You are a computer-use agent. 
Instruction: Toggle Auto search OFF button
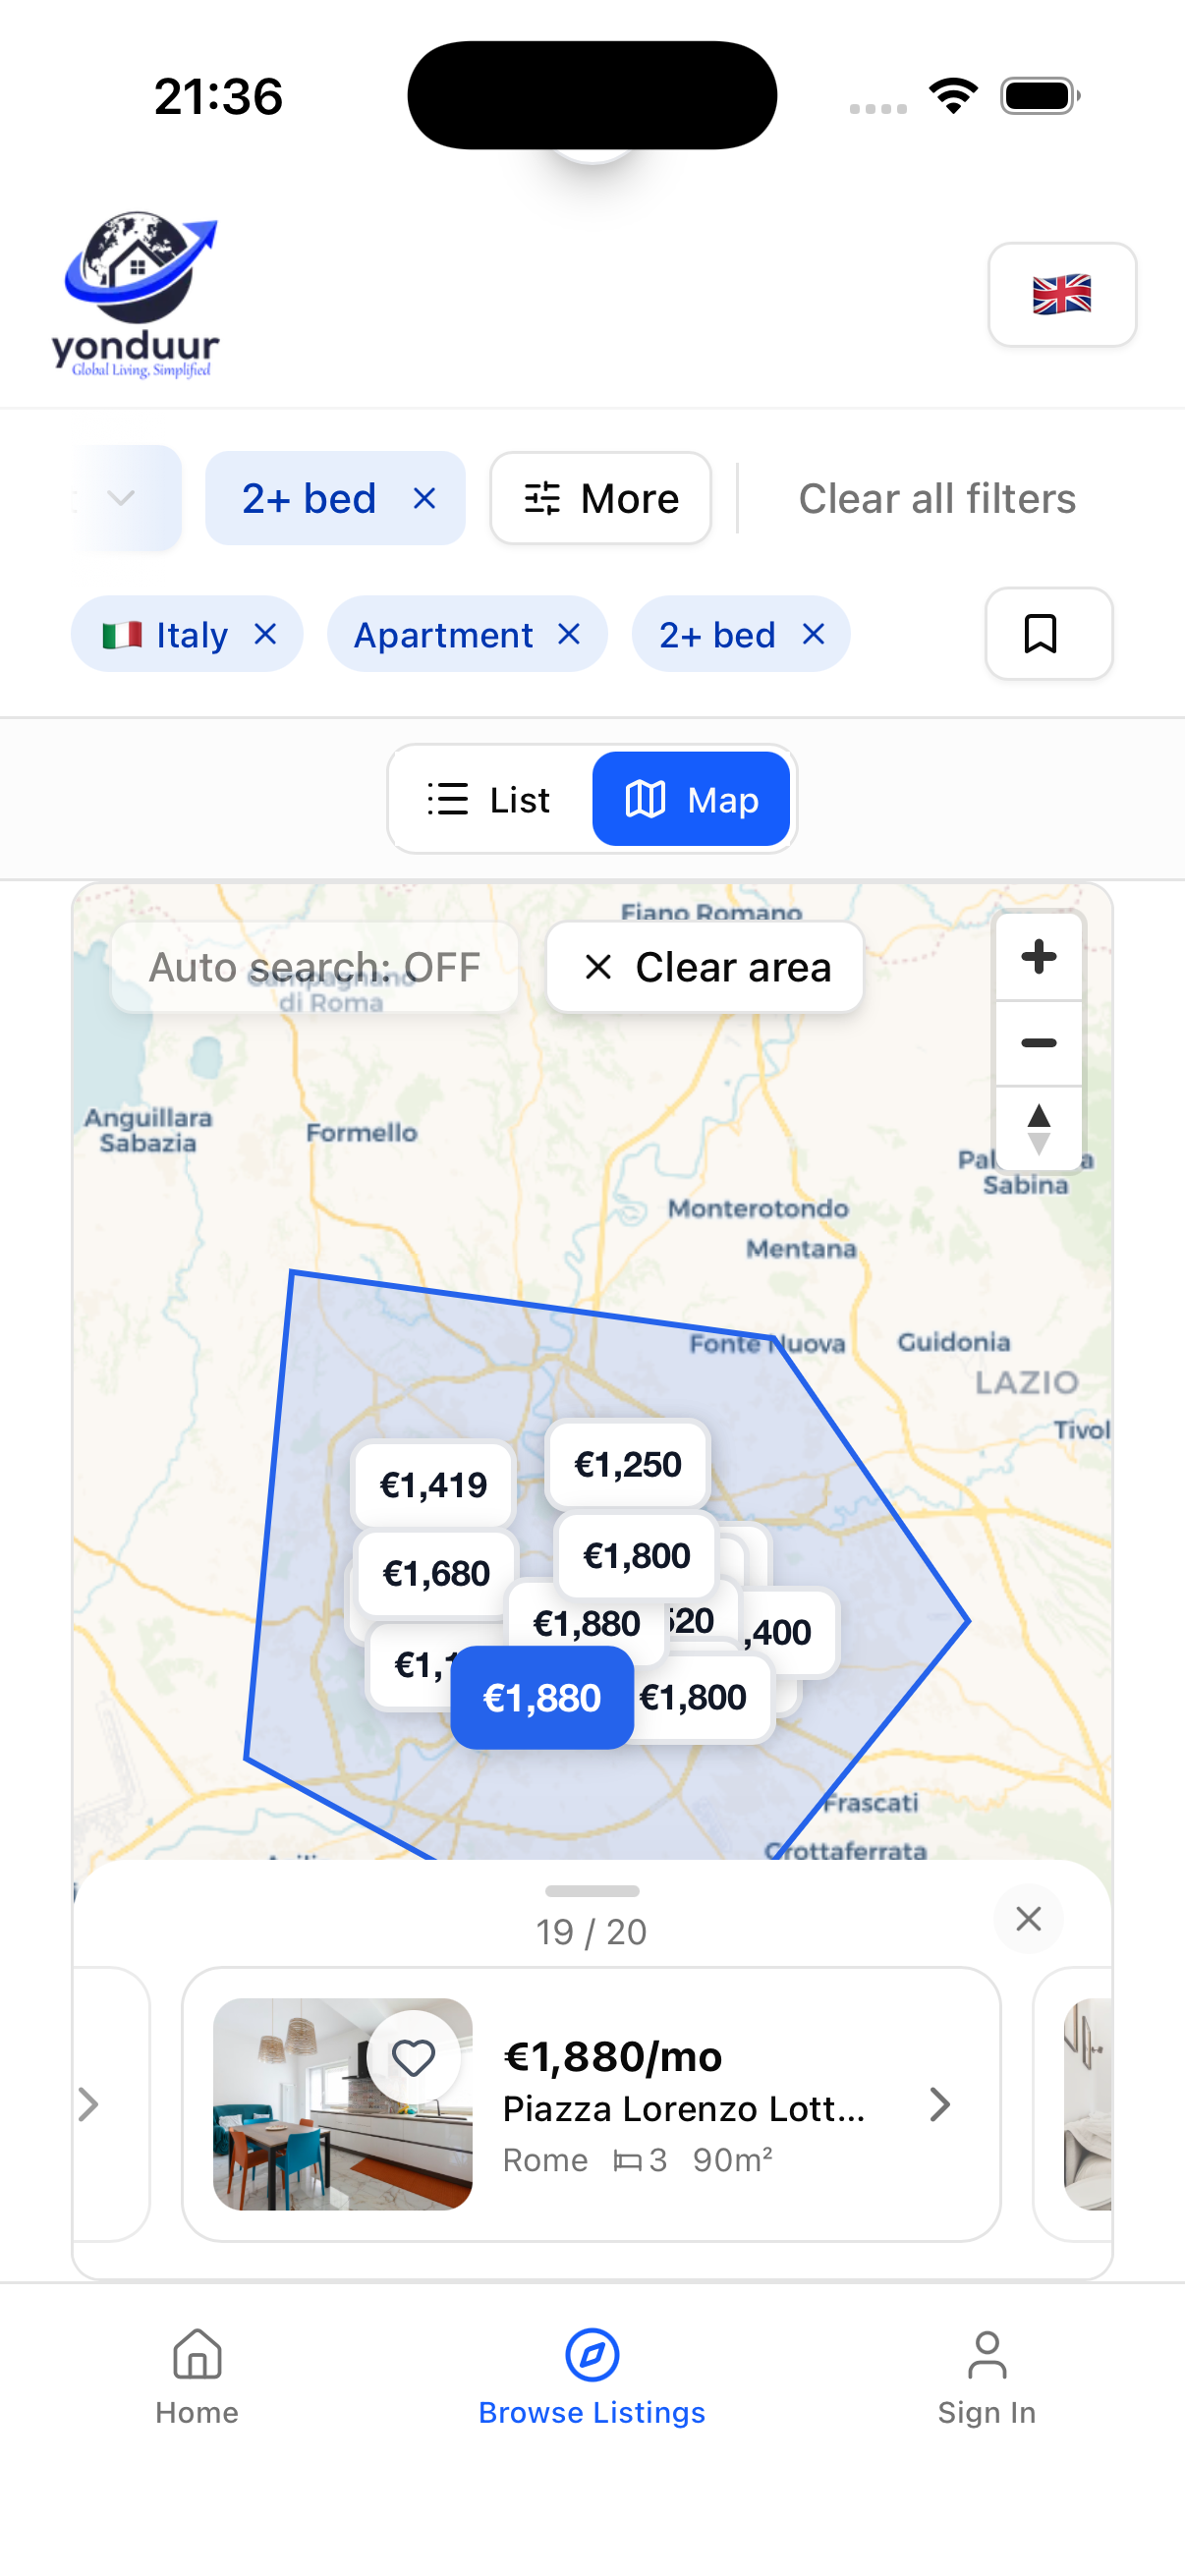314,967
